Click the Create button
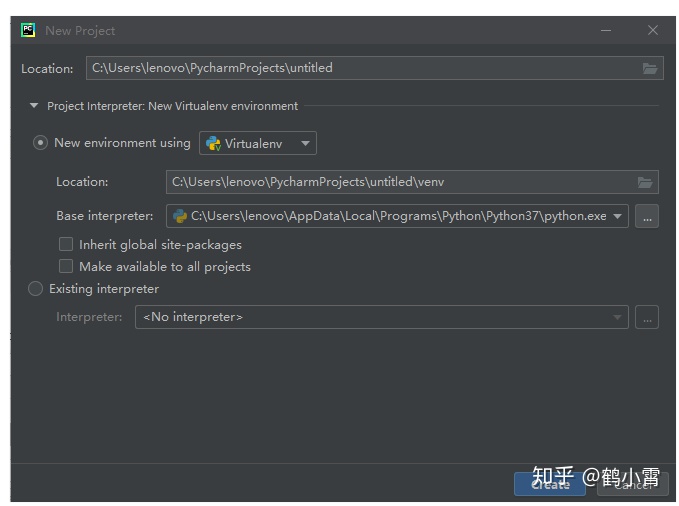This screenshot has width=679, height=506. click(x=550, y=484)
